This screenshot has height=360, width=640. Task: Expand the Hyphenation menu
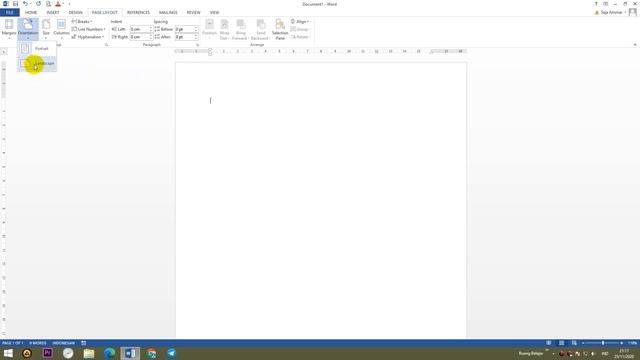pyautogui.click(x=88, y=37)
